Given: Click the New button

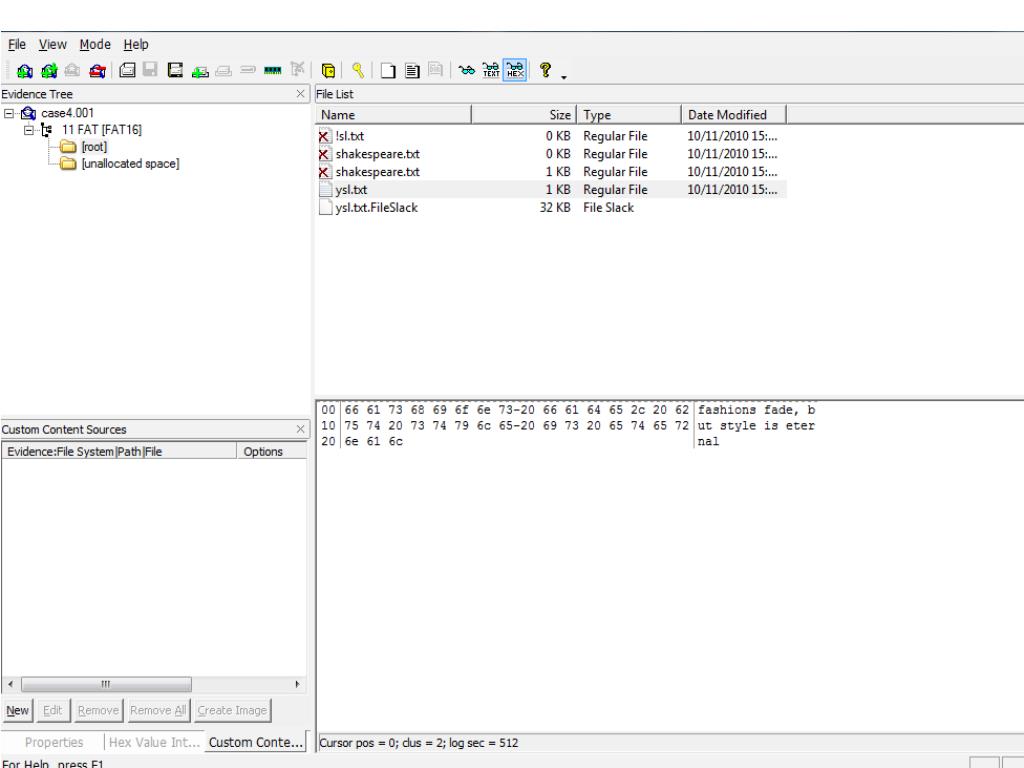Looking at the screenshot, I should (x=18, y=710).
